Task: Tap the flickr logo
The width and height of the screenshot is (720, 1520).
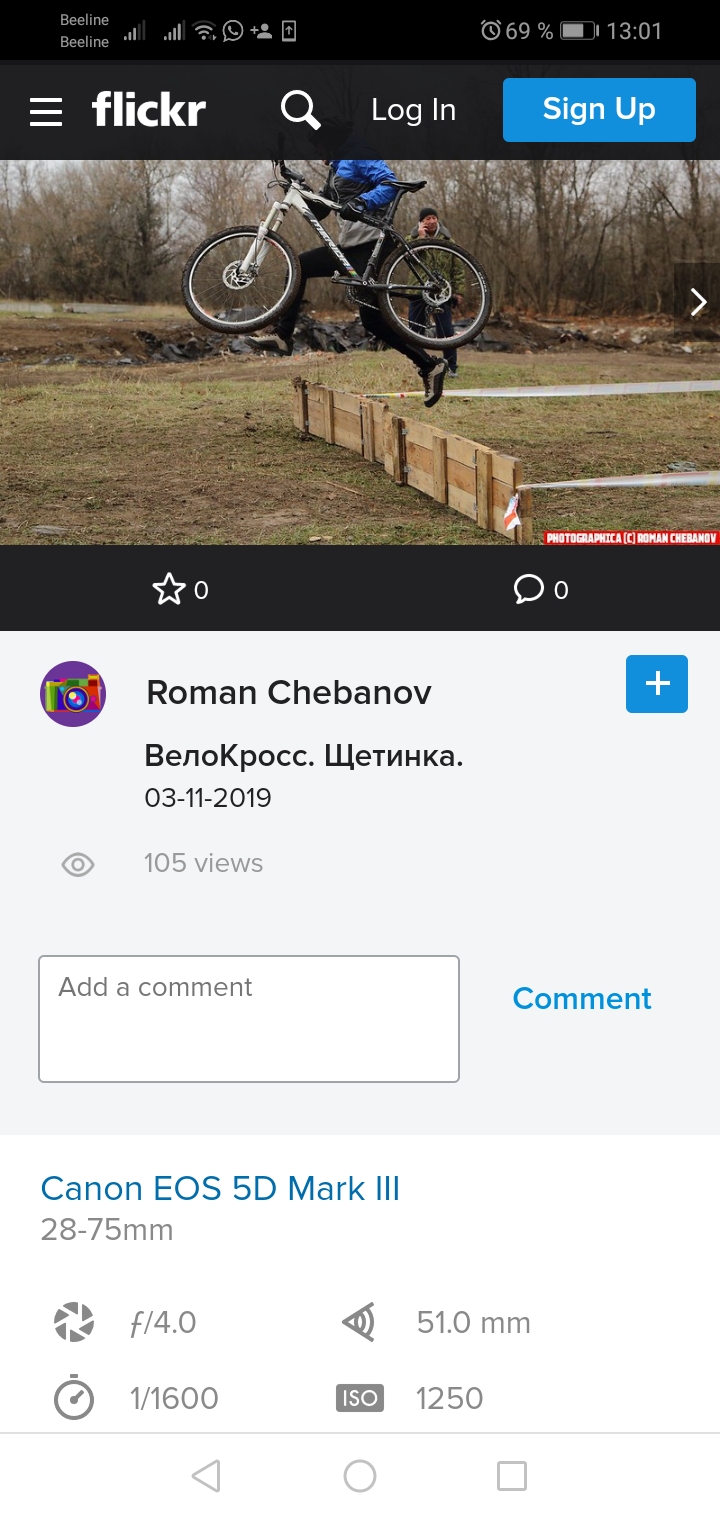Action: (x=149, y=110)
